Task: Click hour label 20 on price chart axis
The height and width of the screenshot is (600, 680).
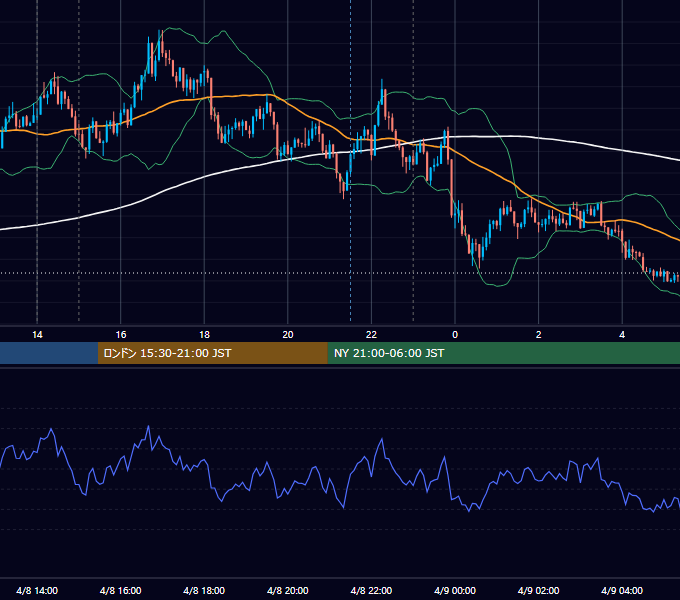Action: tap(288, 335)
